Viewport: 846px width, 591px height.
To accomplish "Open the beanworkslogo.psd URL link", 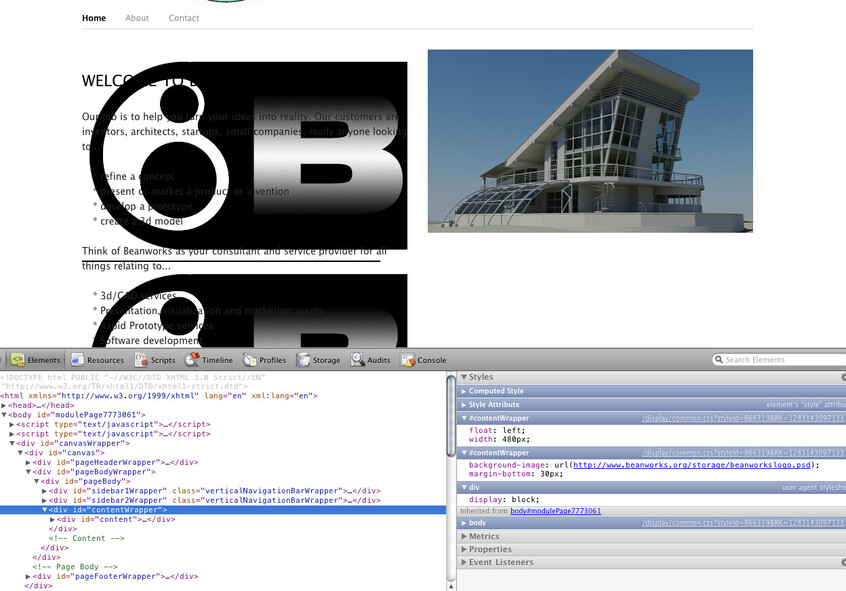I will tap(692, 465).
